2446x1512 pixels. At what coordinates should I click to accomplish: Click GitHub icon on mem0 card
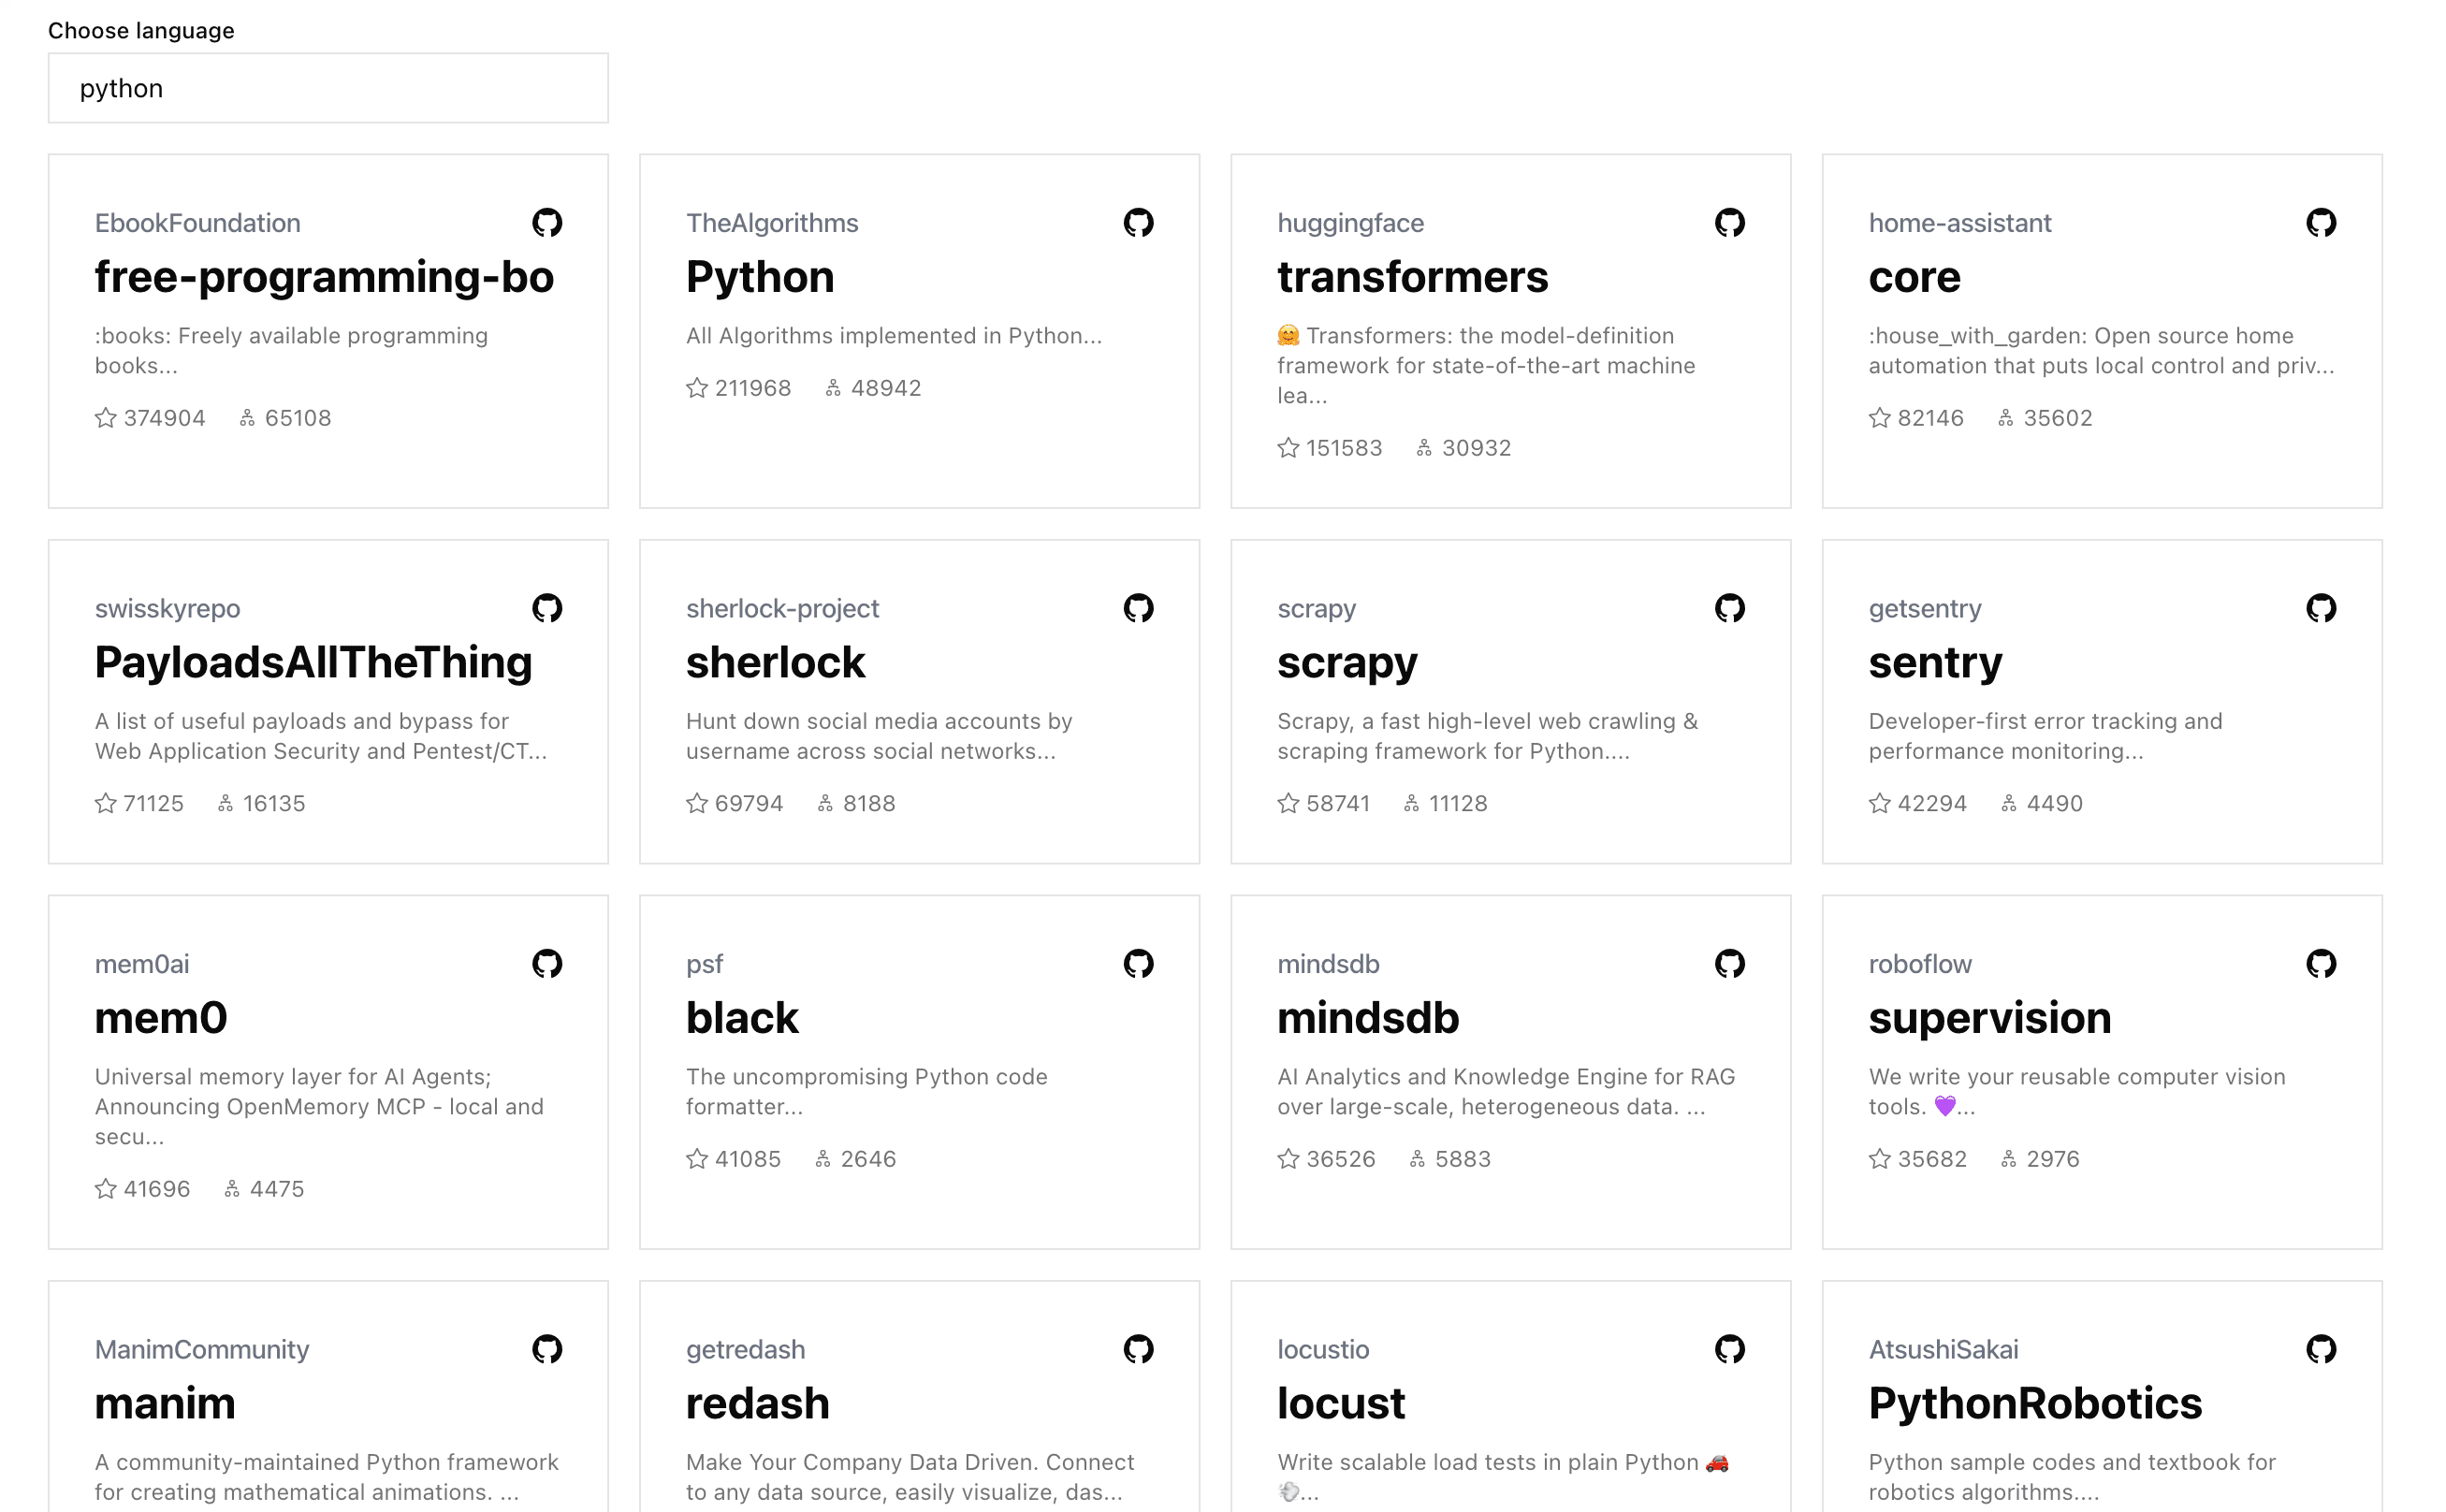coord(547,963)
